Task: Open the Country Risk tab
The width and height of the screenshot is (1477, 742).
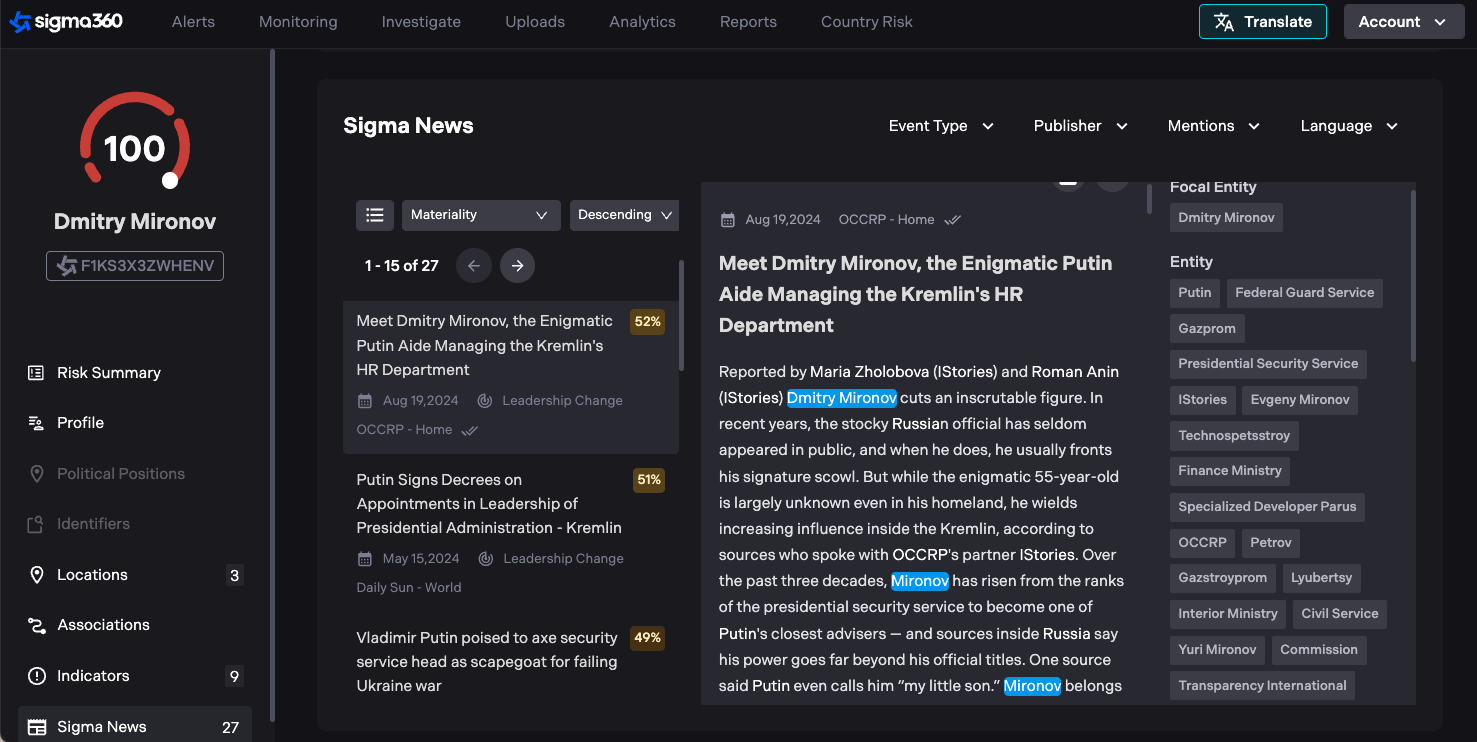Action: coord(866,22)
